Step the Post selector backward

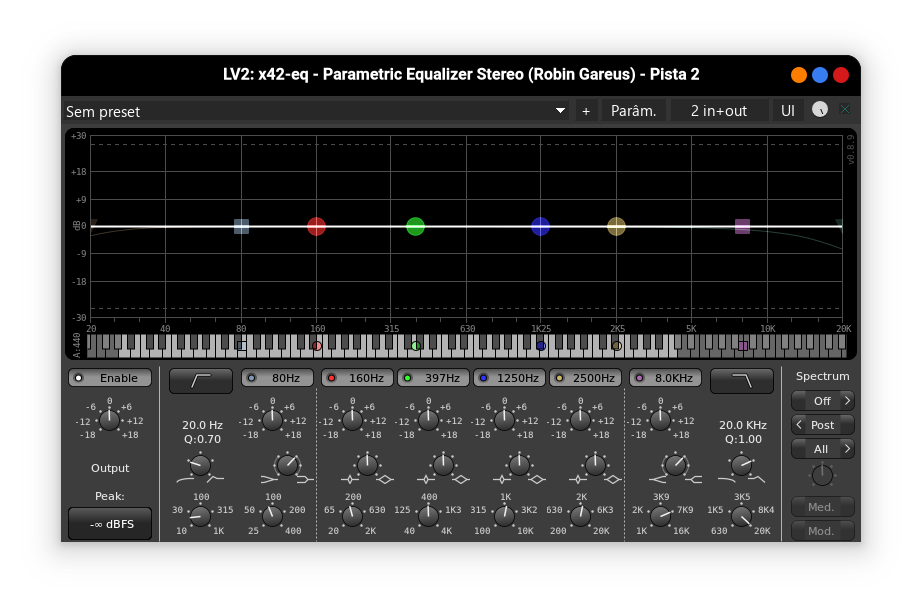click(800, 424)
